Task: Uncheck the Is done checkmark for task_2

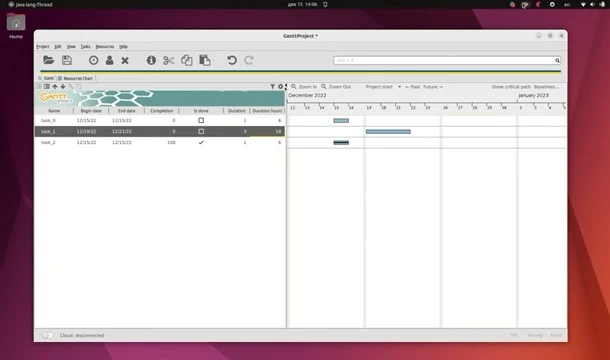Action: tap(201, 142)
